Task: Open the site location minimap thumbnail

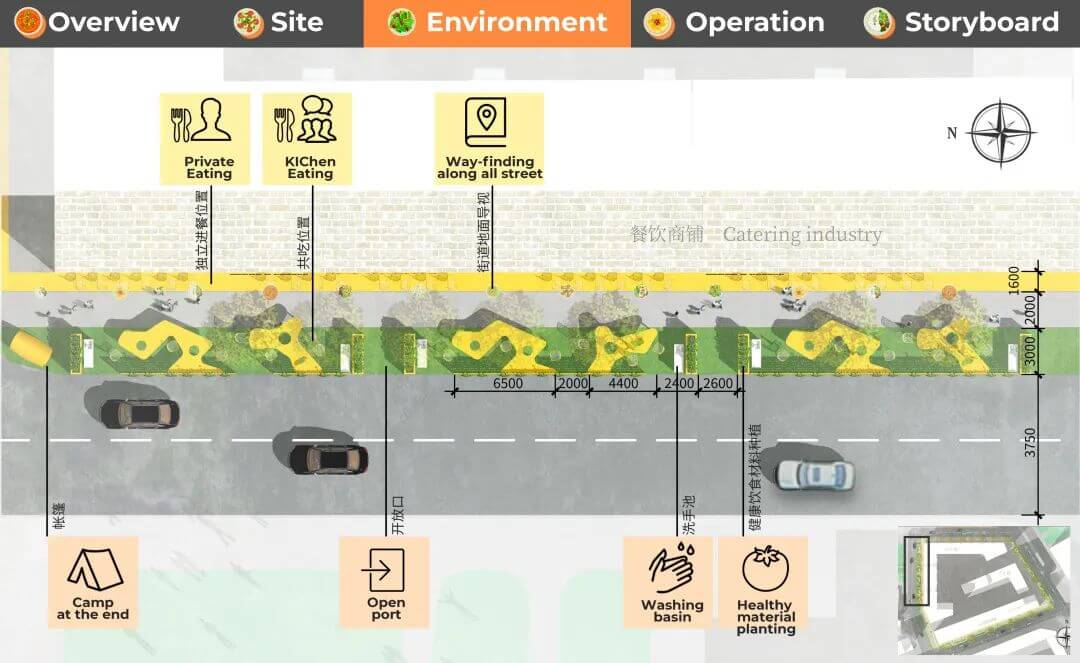Action: point(984,591)
